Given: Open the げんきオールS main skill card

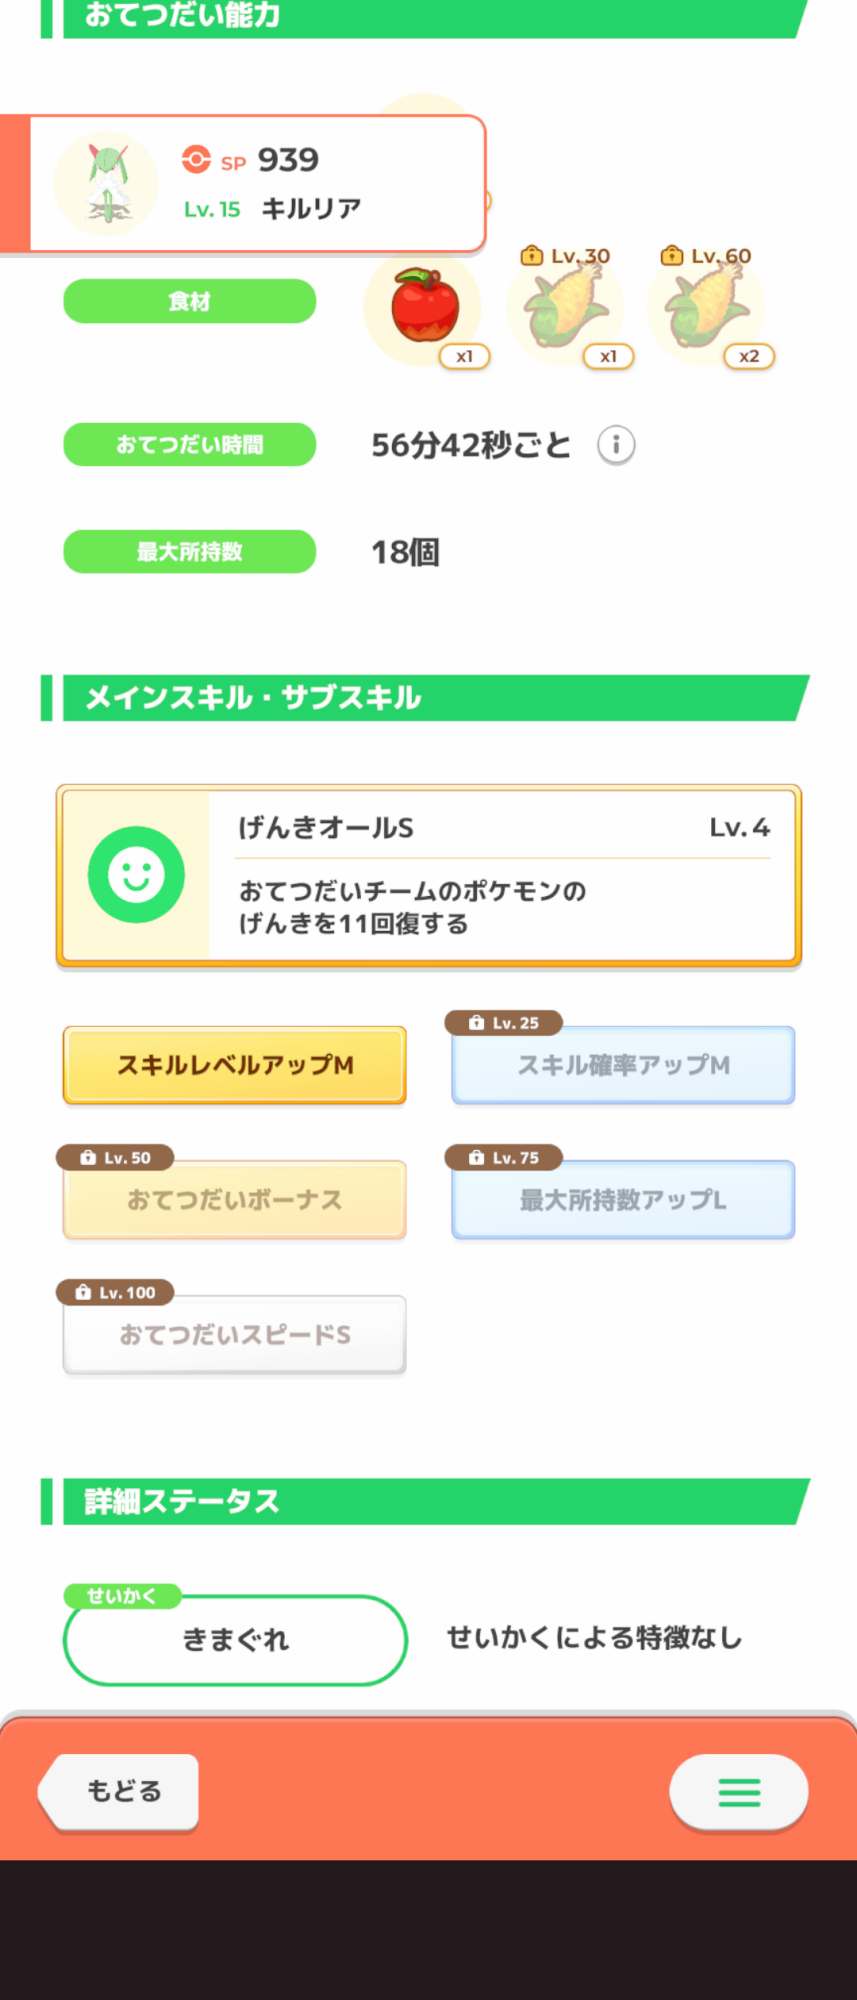Looking at the screenshot, I should coord(429,876).
